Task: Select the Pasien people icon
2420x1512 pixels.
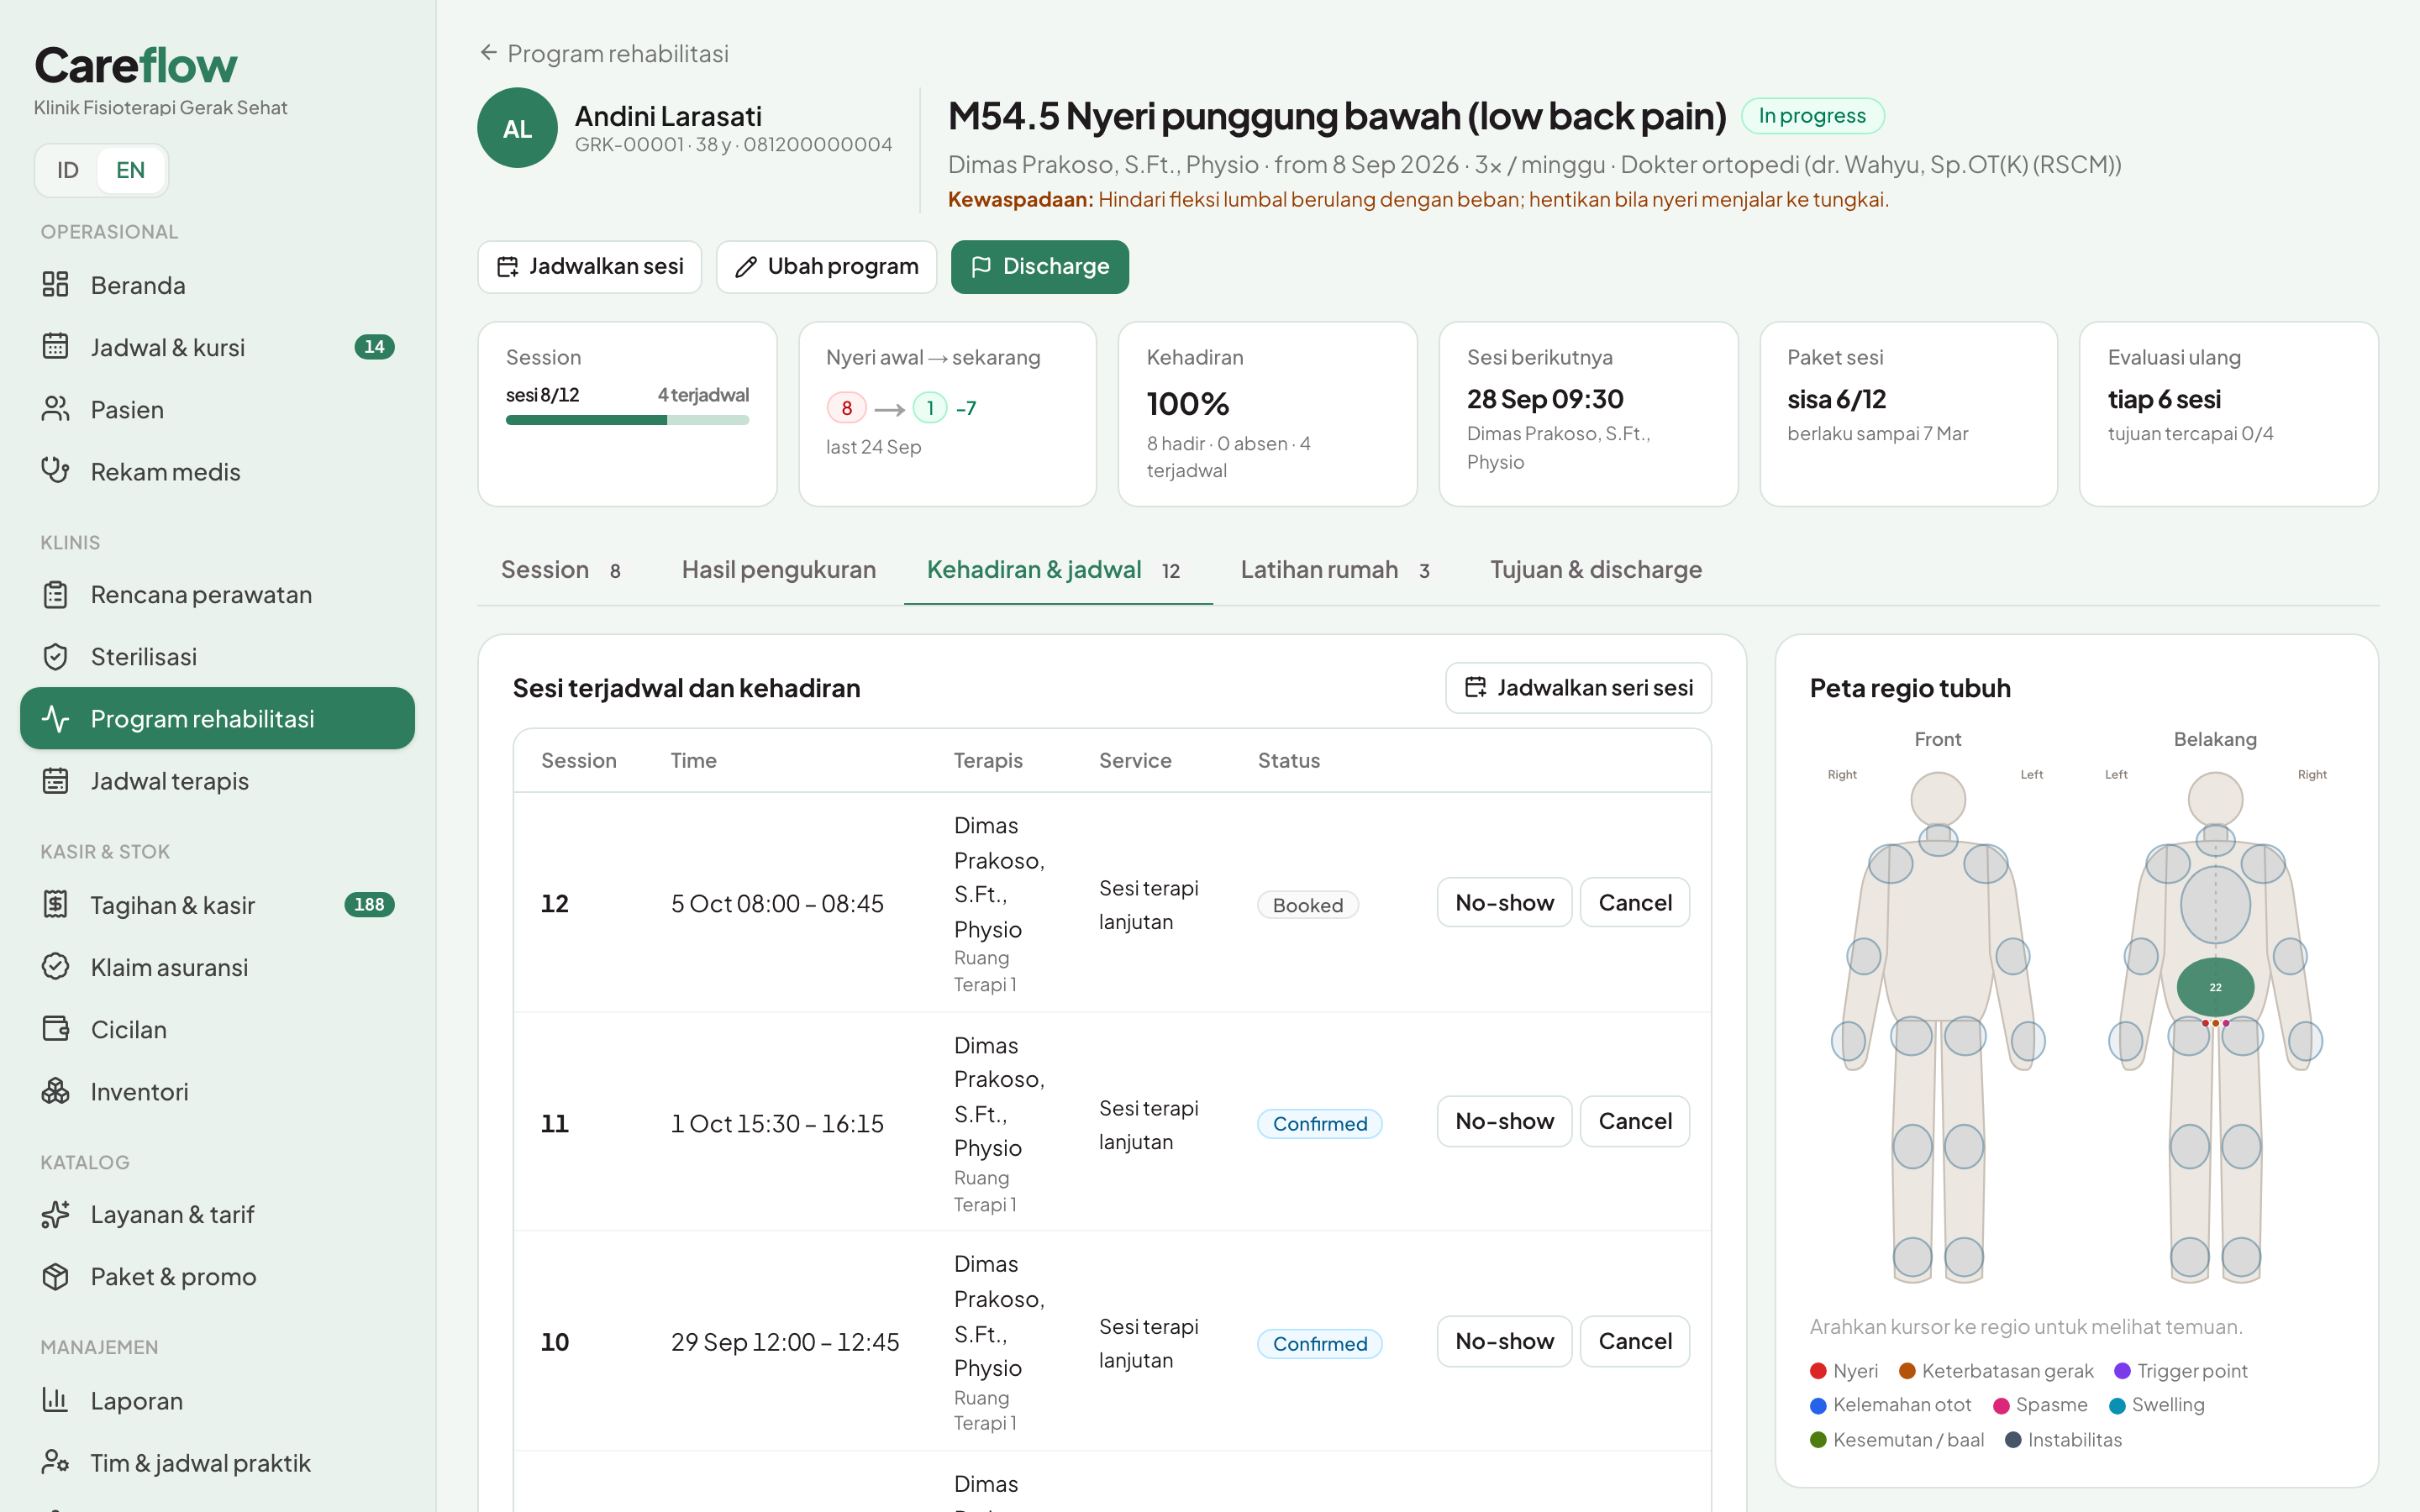Action: (x=55, y=409)
